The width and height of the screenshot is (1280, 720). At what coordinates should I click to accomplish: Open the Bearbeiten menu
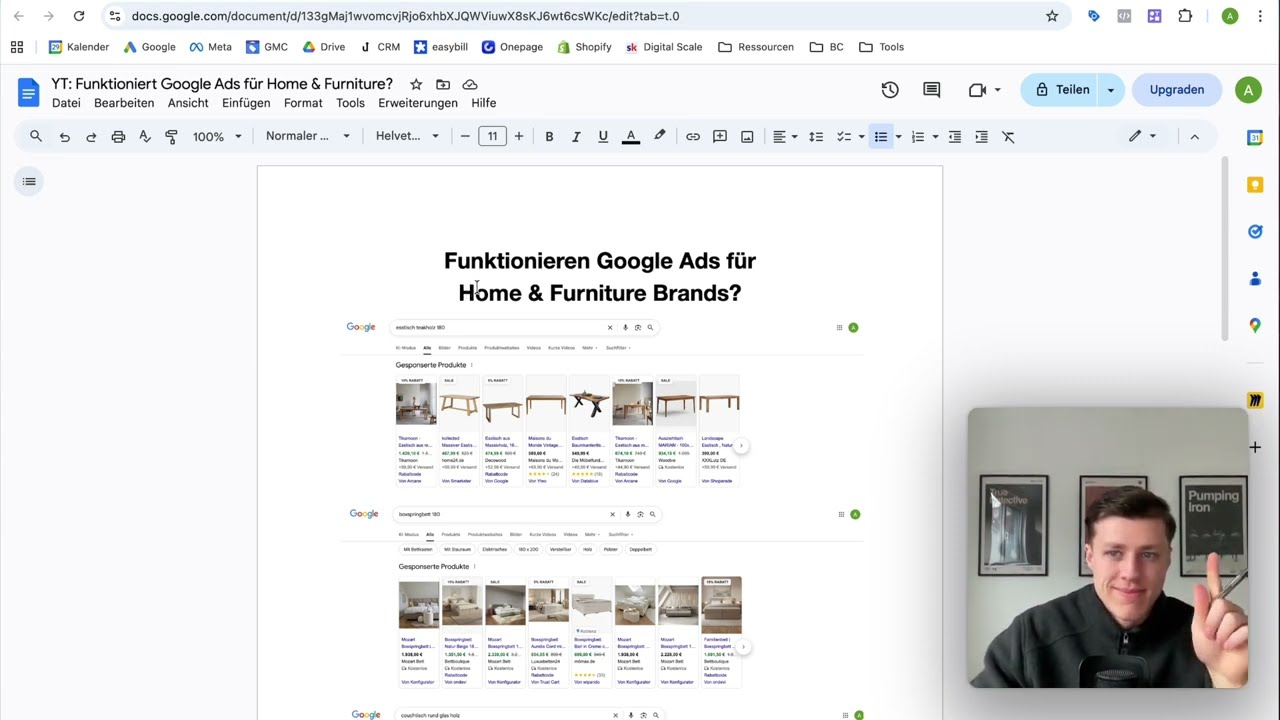[124, 103]
